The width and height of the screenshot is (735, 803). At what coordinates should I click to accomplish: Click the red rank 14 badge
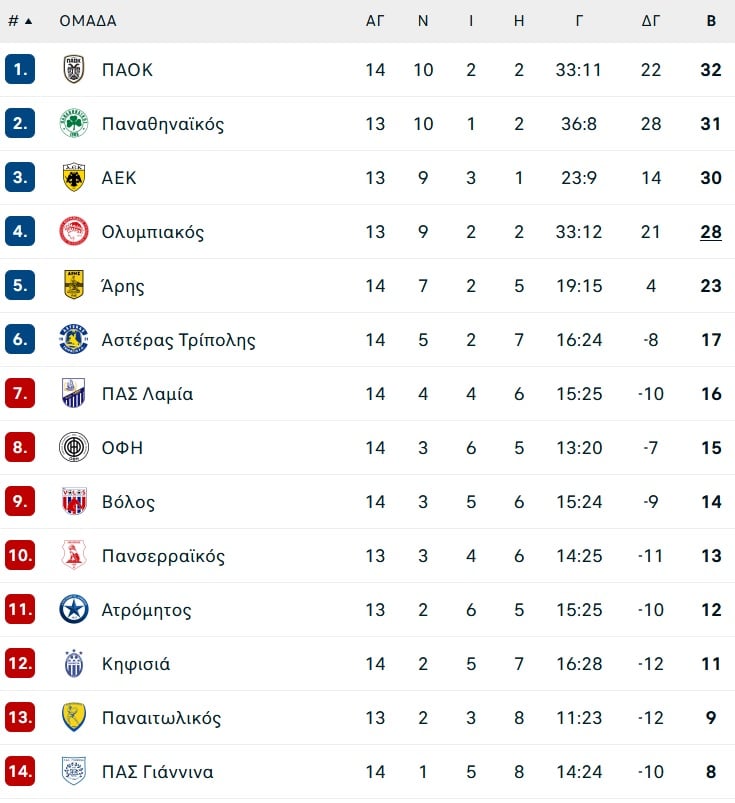[x=20, y=771]
